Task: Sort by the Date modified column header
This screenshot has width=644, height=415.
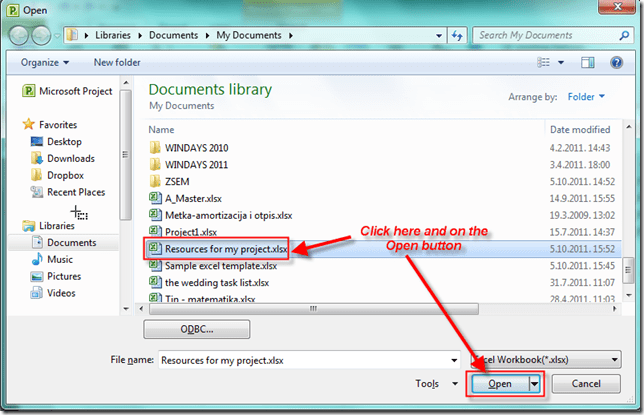Action: (x=579, y=129)
